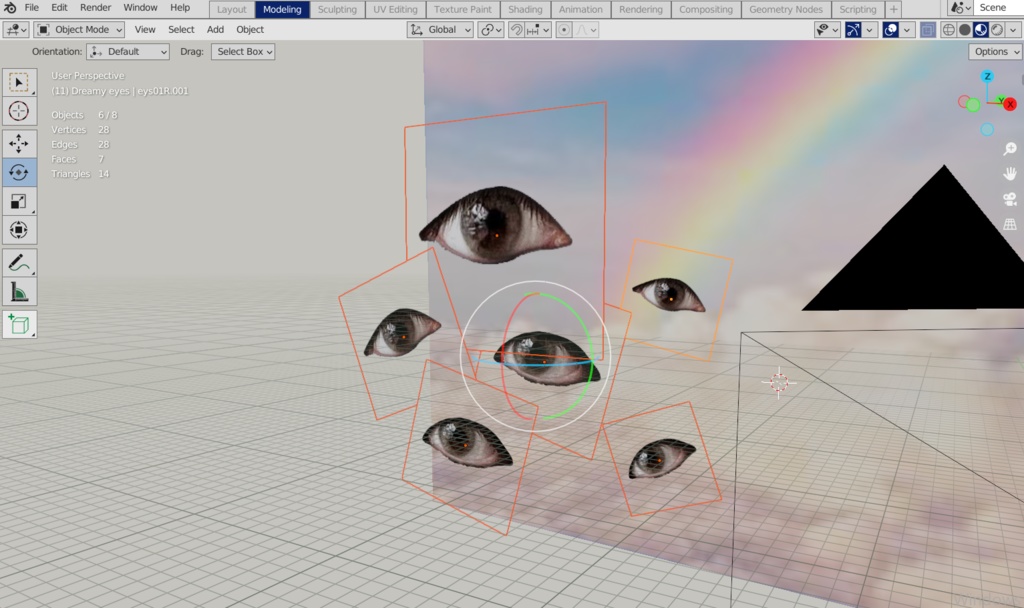Open the gizmo settings dropdown arrow

click(869, 29)
